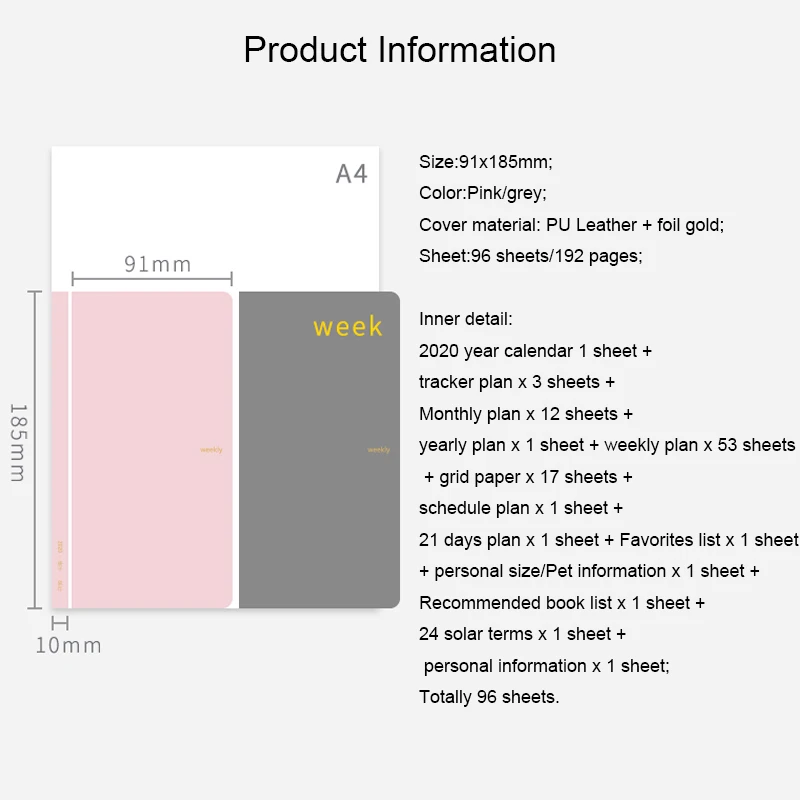The image size is (800, 800).
Task: Click the Monthly plan x 12 sheets line
Action: click(526, 414)
